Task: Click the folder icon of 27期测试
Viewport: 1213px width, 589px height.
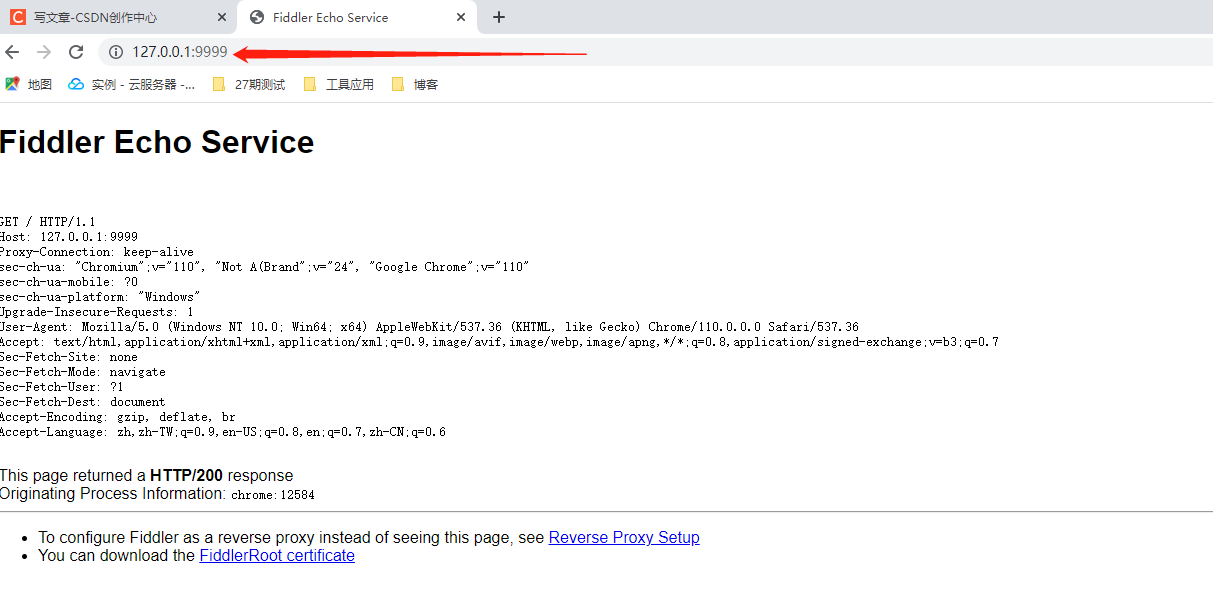Action: click(219, 85)
